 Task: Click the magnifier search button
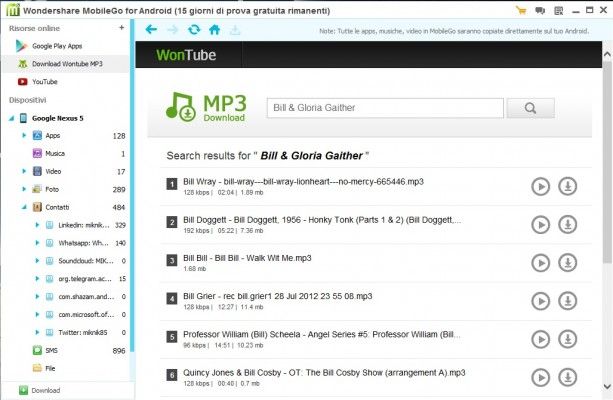click(531, 108)
